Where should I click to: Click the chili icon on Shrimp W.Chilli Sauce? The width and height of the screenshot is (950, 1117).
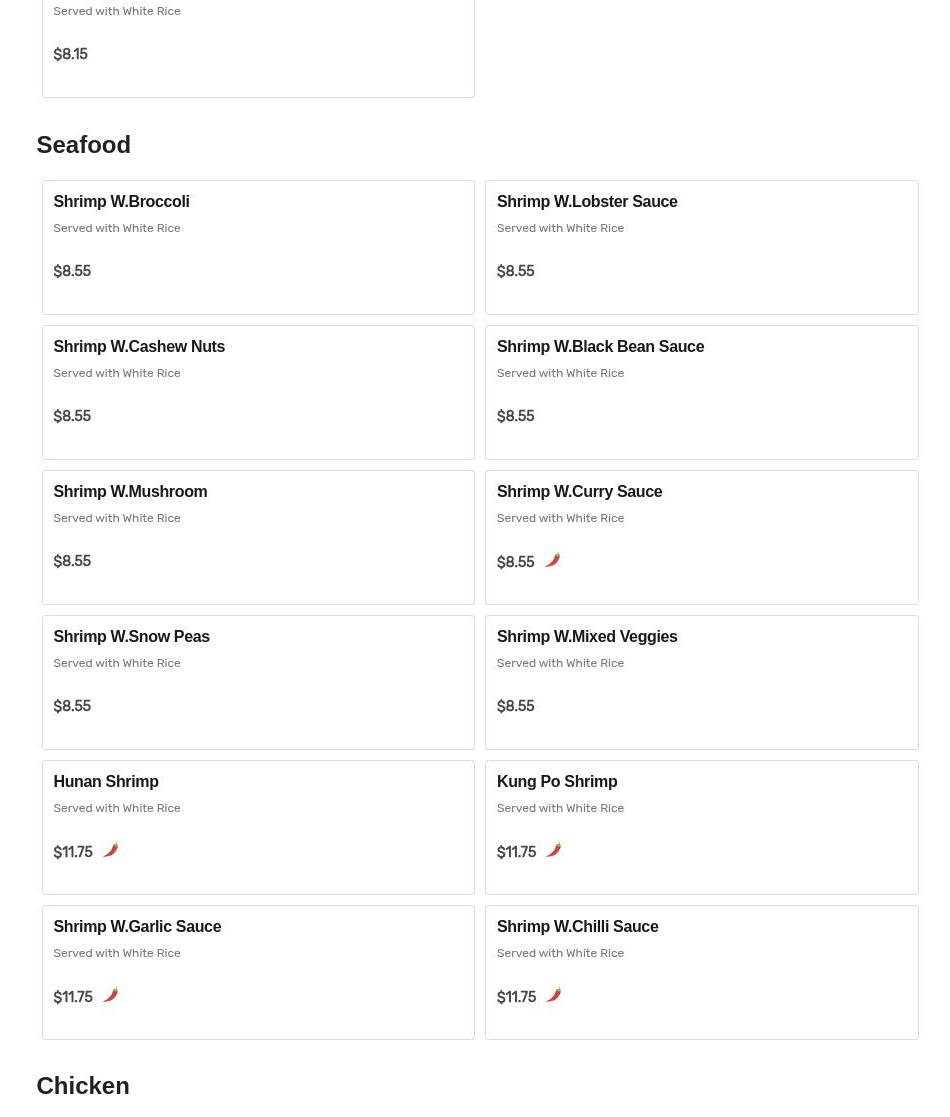pos(554,995)
